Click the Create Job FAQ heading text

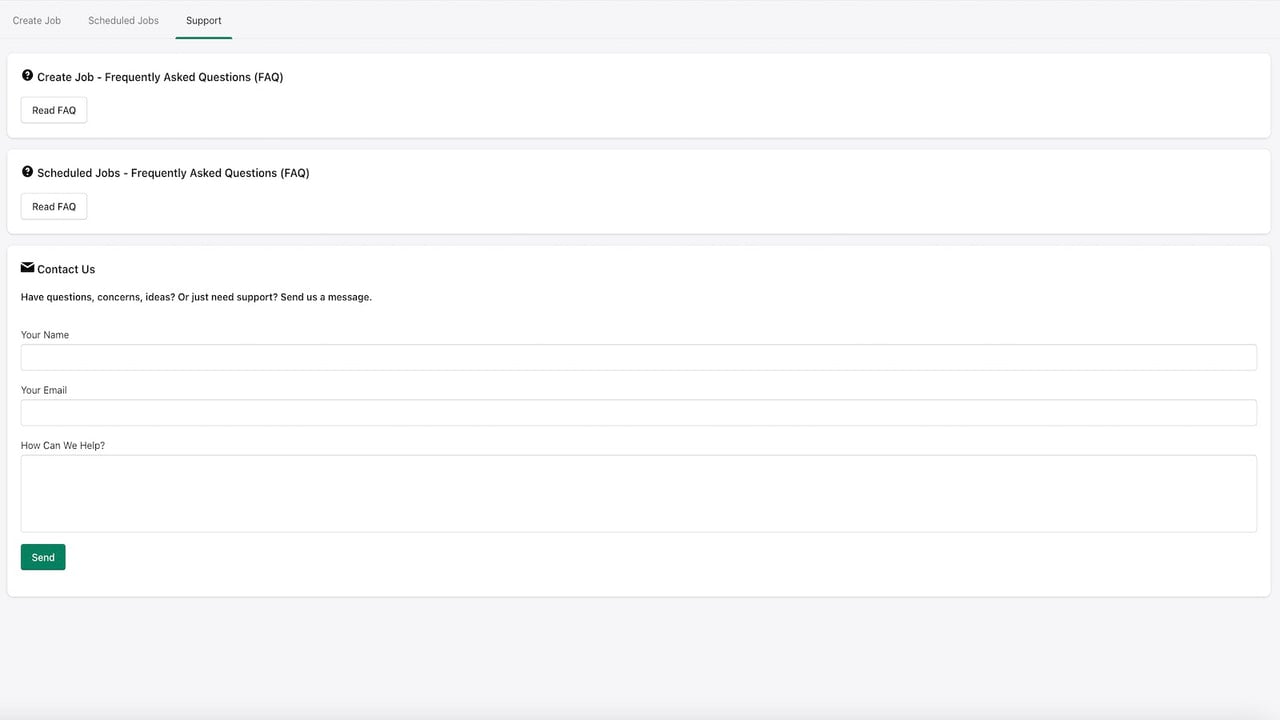tap(160, 77)
